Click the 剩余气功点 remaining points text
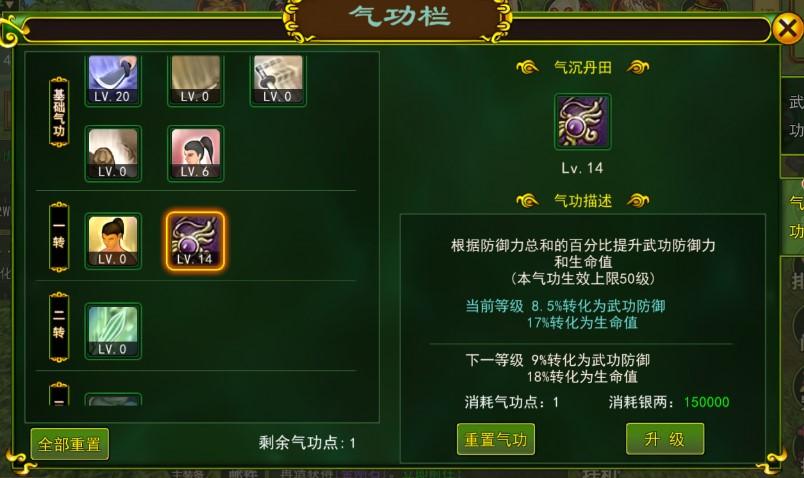Viewport: 804px width, 478px height. (307, 442)
